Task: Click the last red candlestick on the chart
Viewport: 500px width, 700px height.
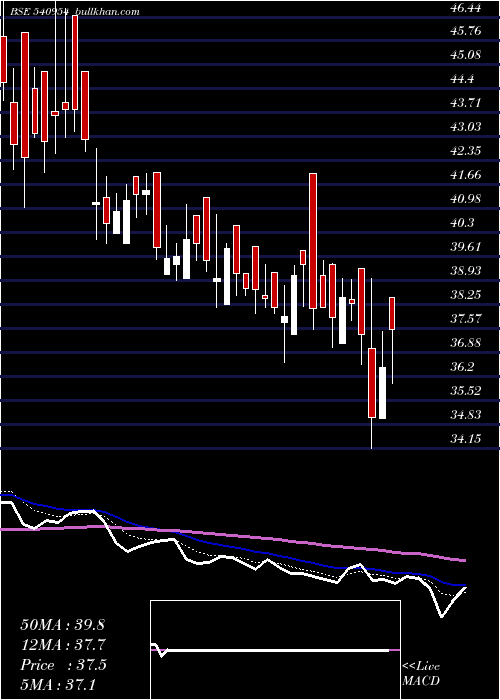Action: 392,313
